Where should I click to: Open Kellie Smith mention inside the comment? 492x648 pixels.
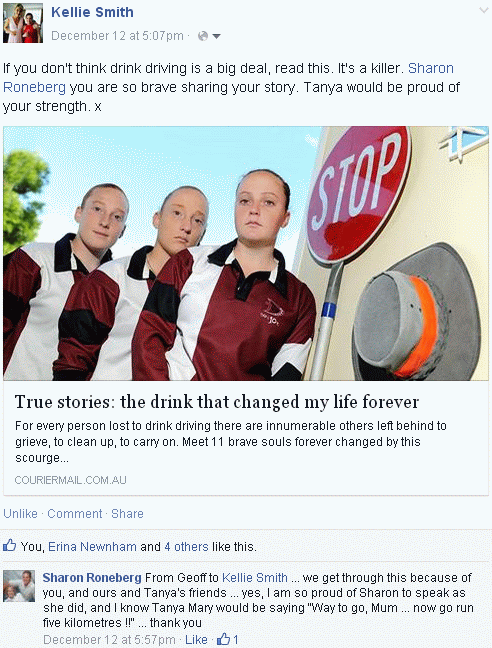(x=255, y=577)
